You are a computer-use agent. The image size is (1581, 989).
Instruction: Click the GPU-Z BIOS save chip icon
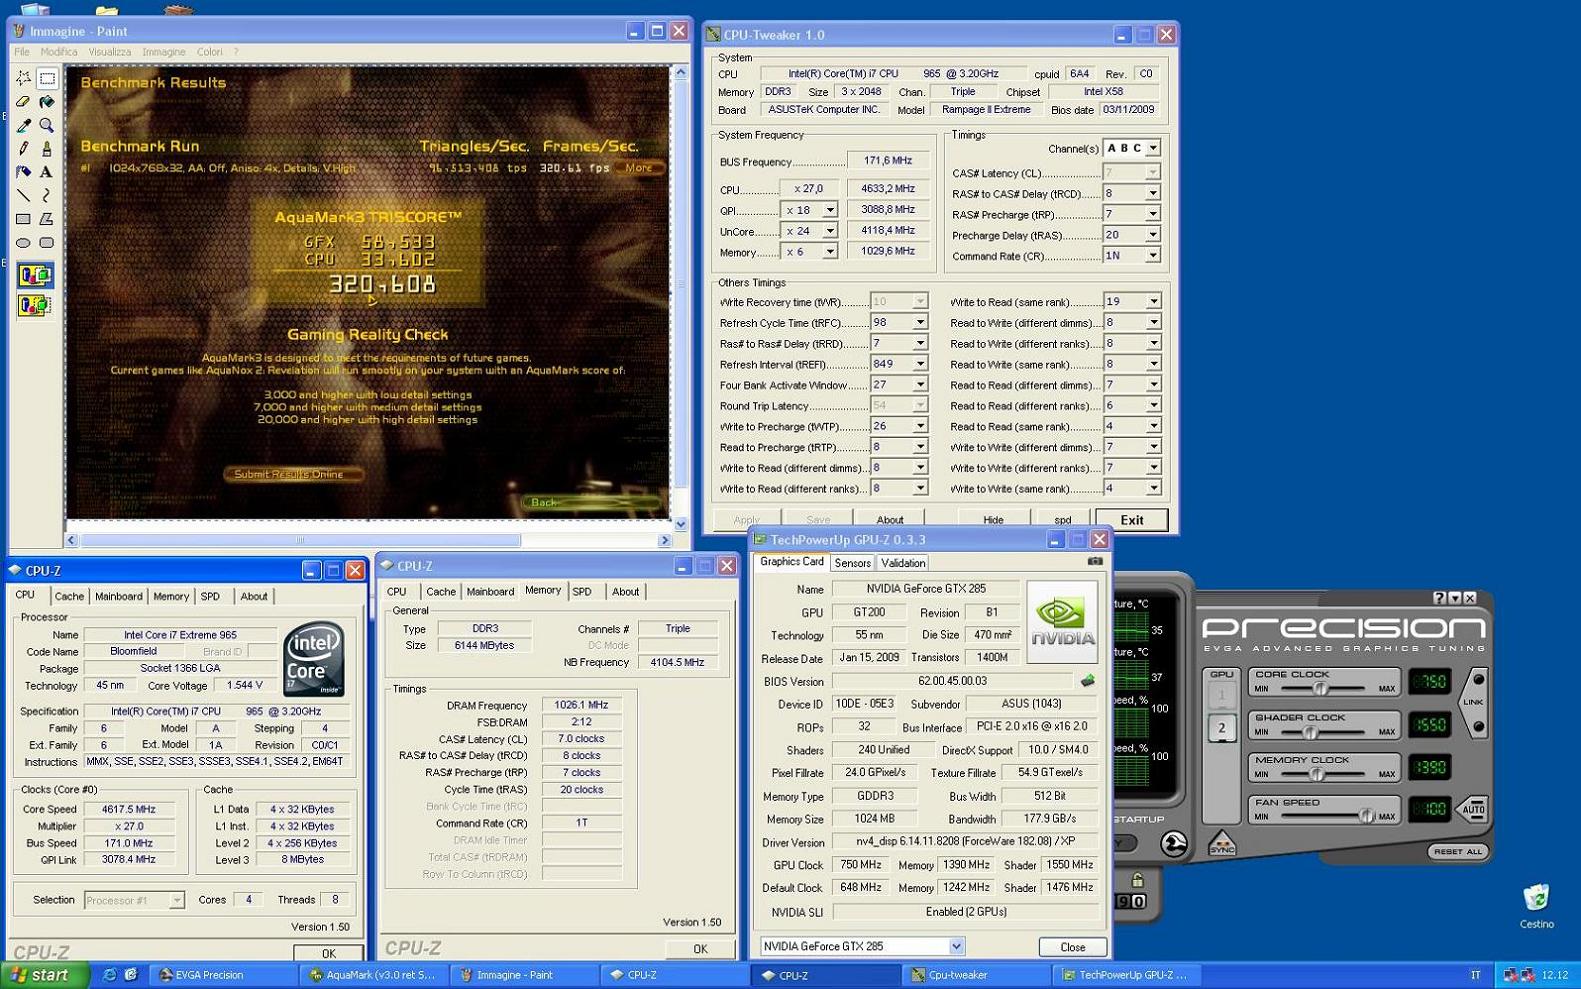[1087, 681]
